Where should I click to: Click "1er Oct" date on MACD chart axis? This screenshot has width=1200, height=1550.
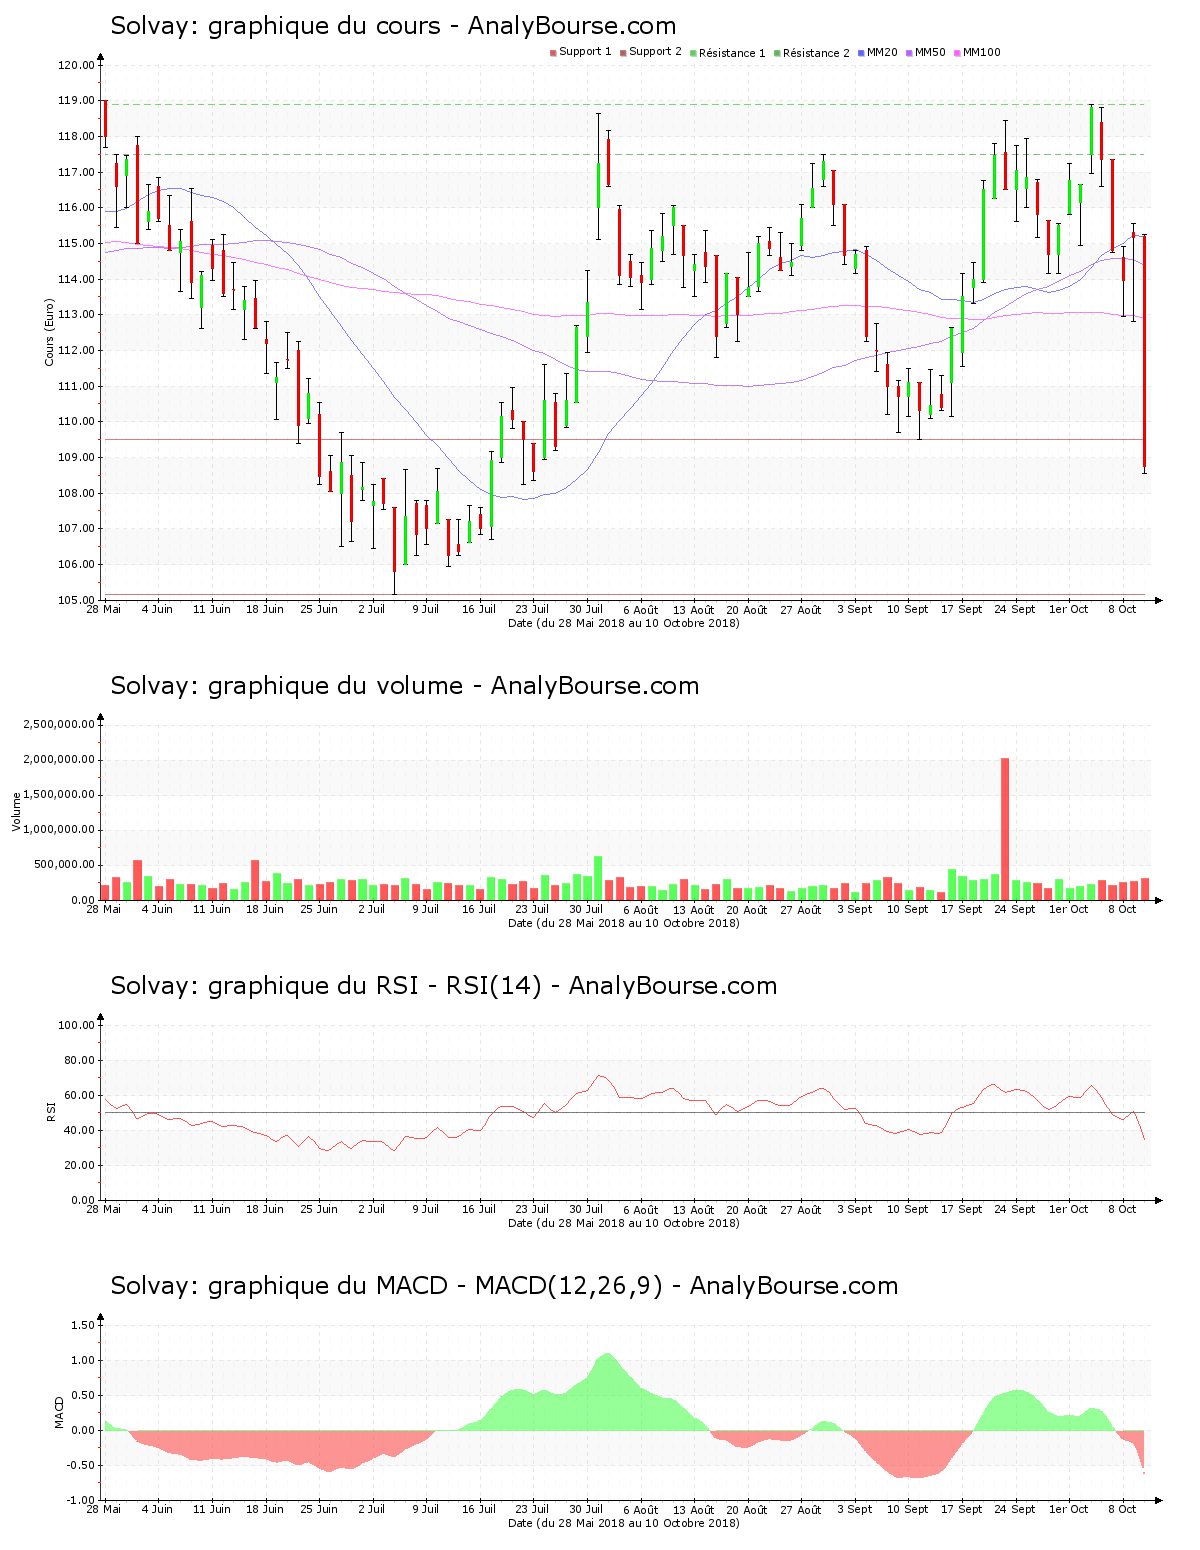click(x=1068, y=1510)
